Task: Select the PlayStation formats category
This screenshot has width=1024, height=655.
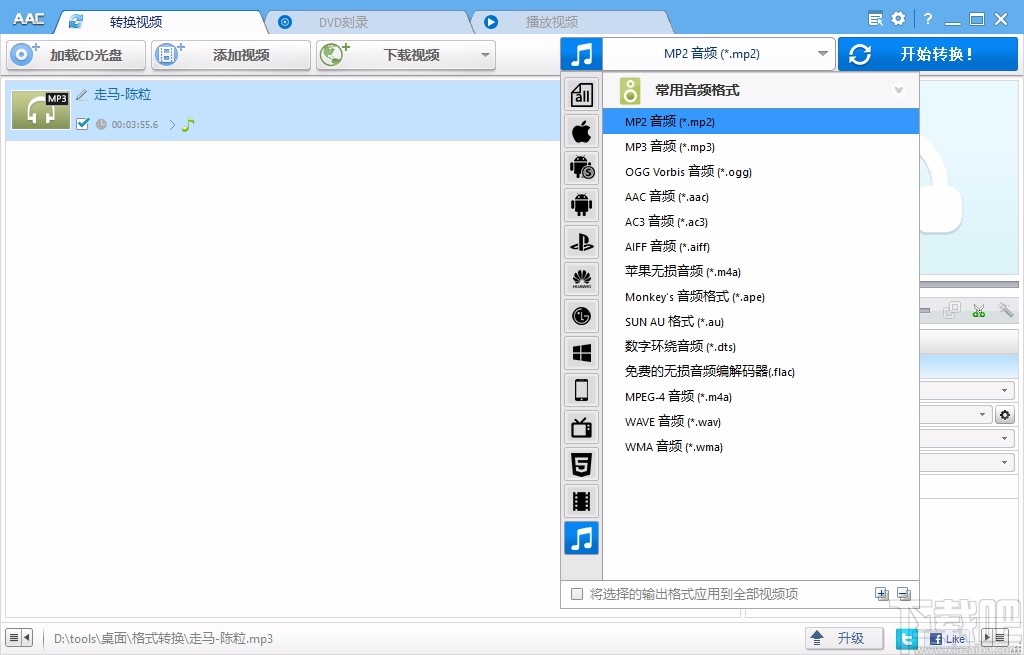Action: (581, 242)
